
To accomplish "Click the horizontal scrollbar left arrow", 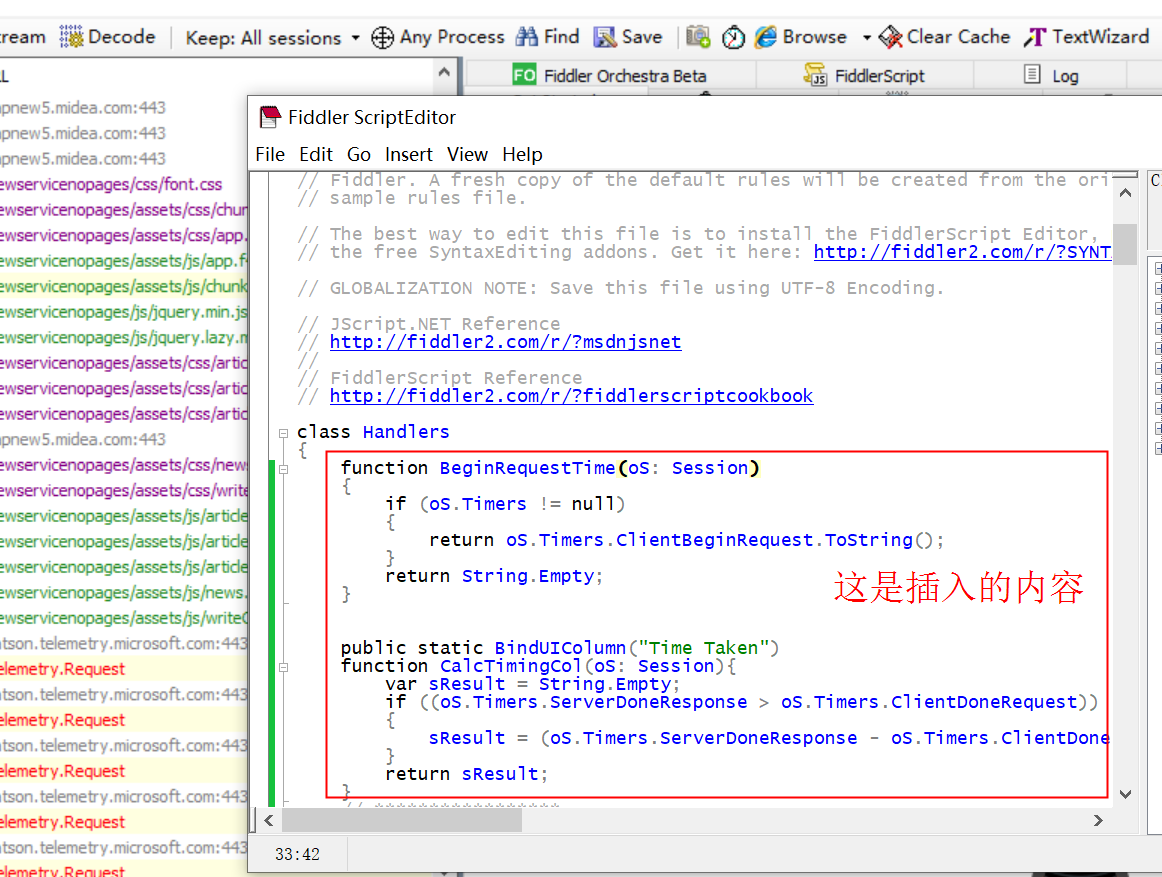I will pos(268,820).
